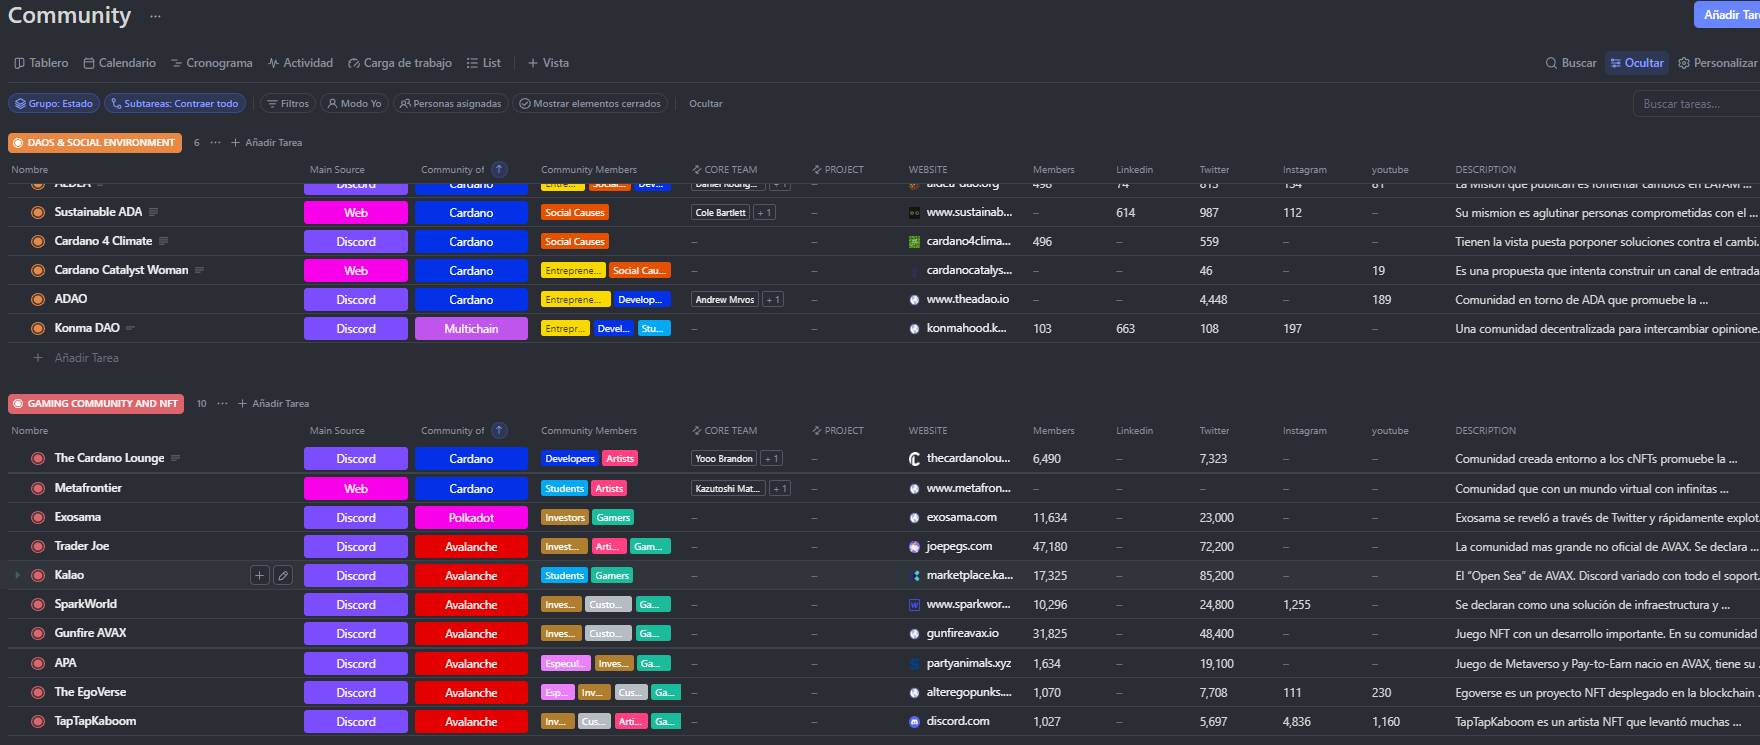The width and height of the screenshot is (1760, 745).
Task: Toggle Mostrar elementos cerrados
Action: click(x=590, y=103)
